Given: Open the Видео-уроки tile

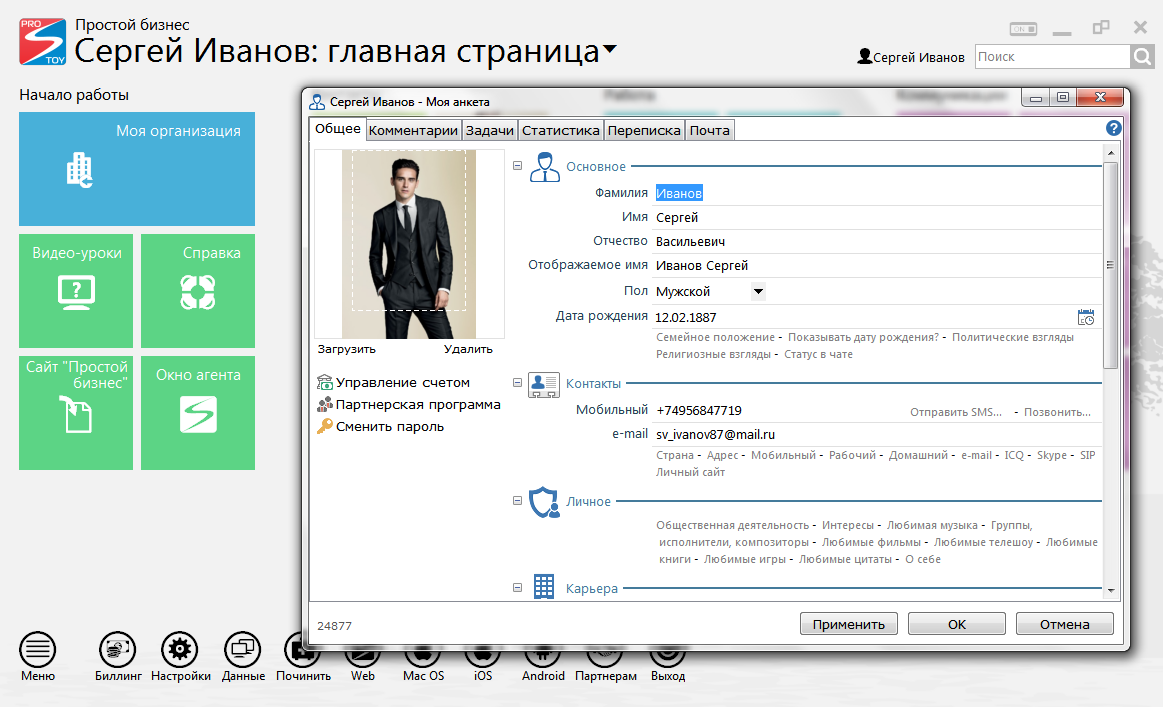Looking at the screenshot, I should click(x=76, y=291).
